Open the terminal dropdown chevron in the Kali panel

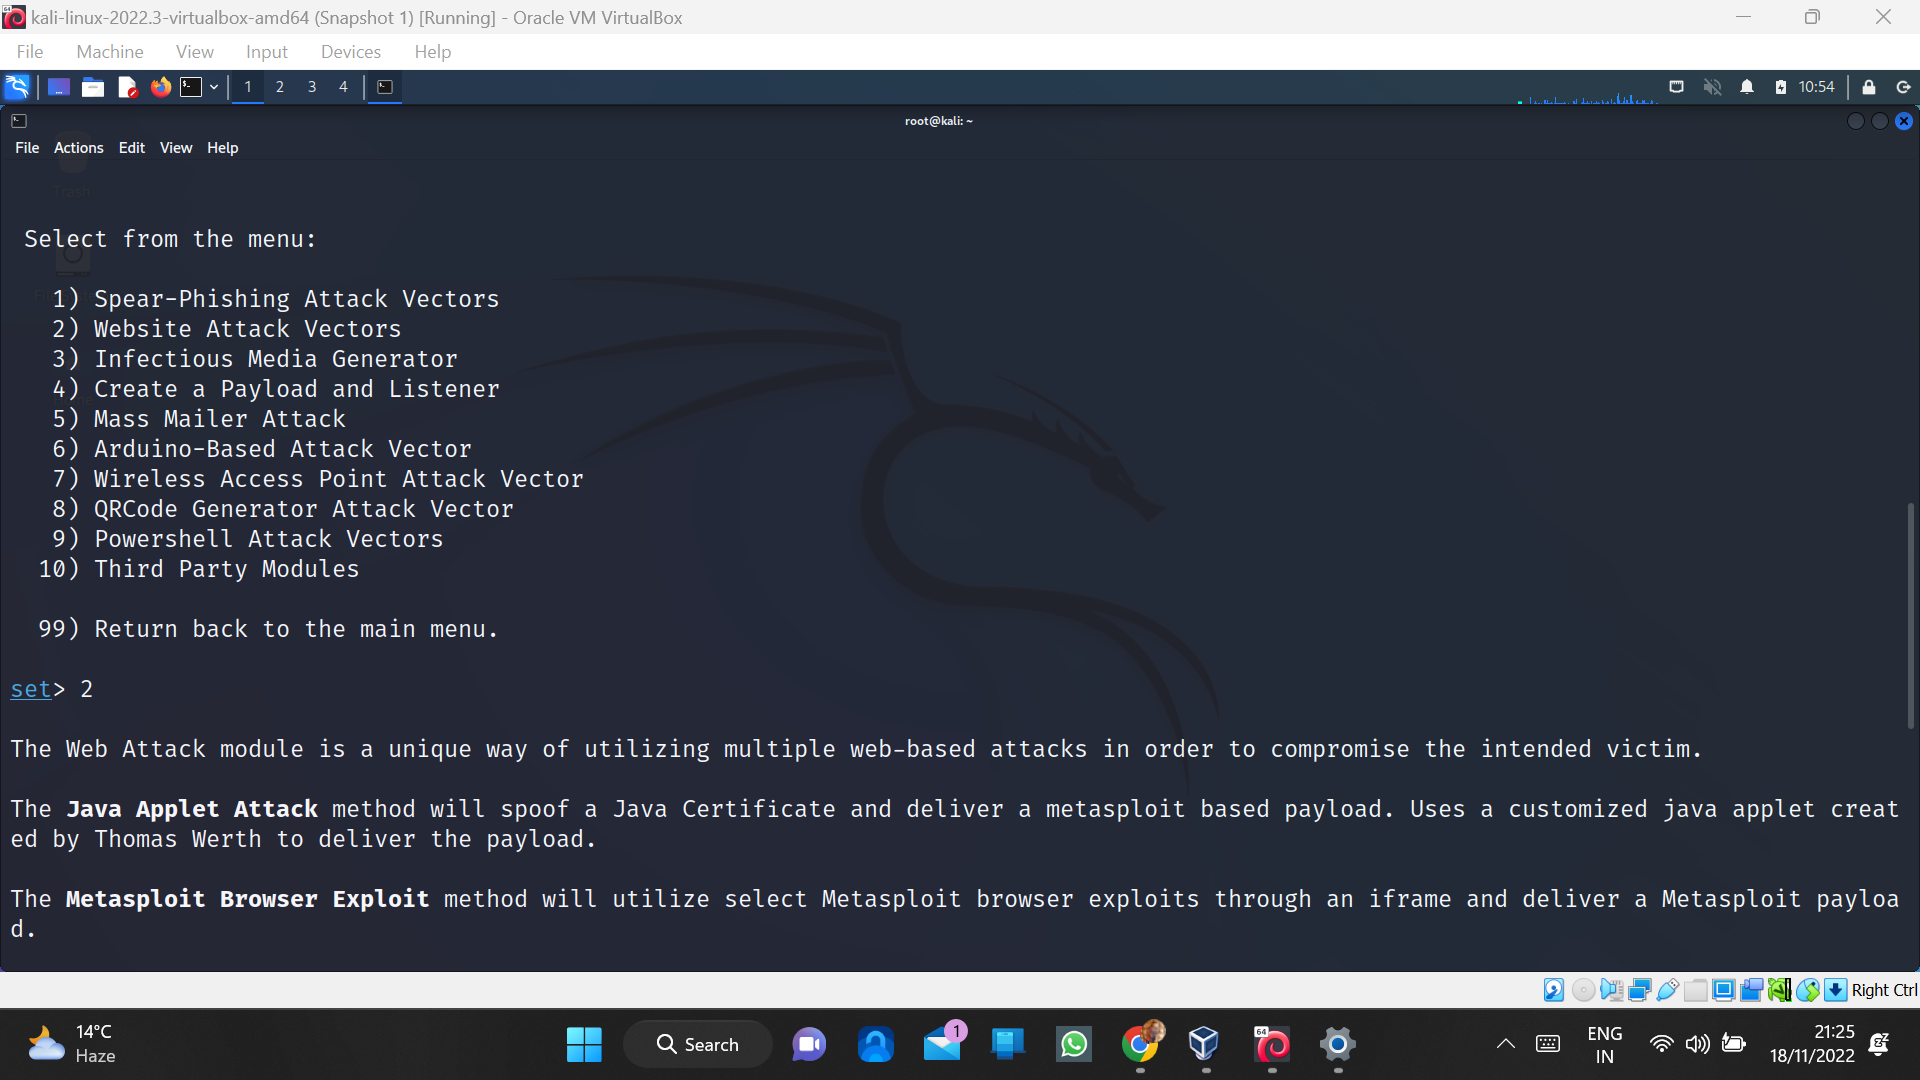click(213, 87)
